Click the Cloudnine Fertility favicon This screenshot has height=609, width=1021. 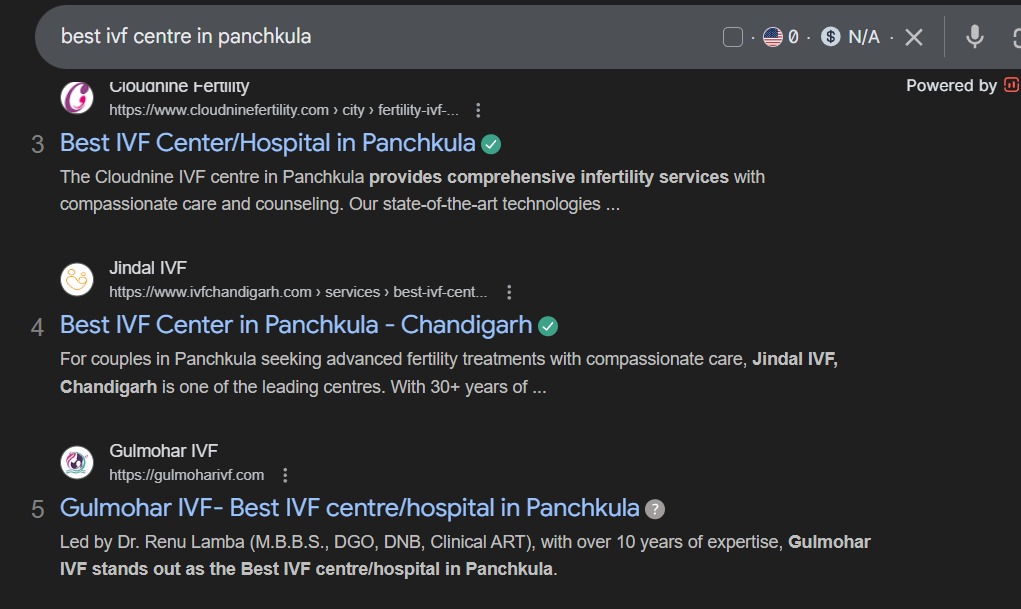point(77,97)
